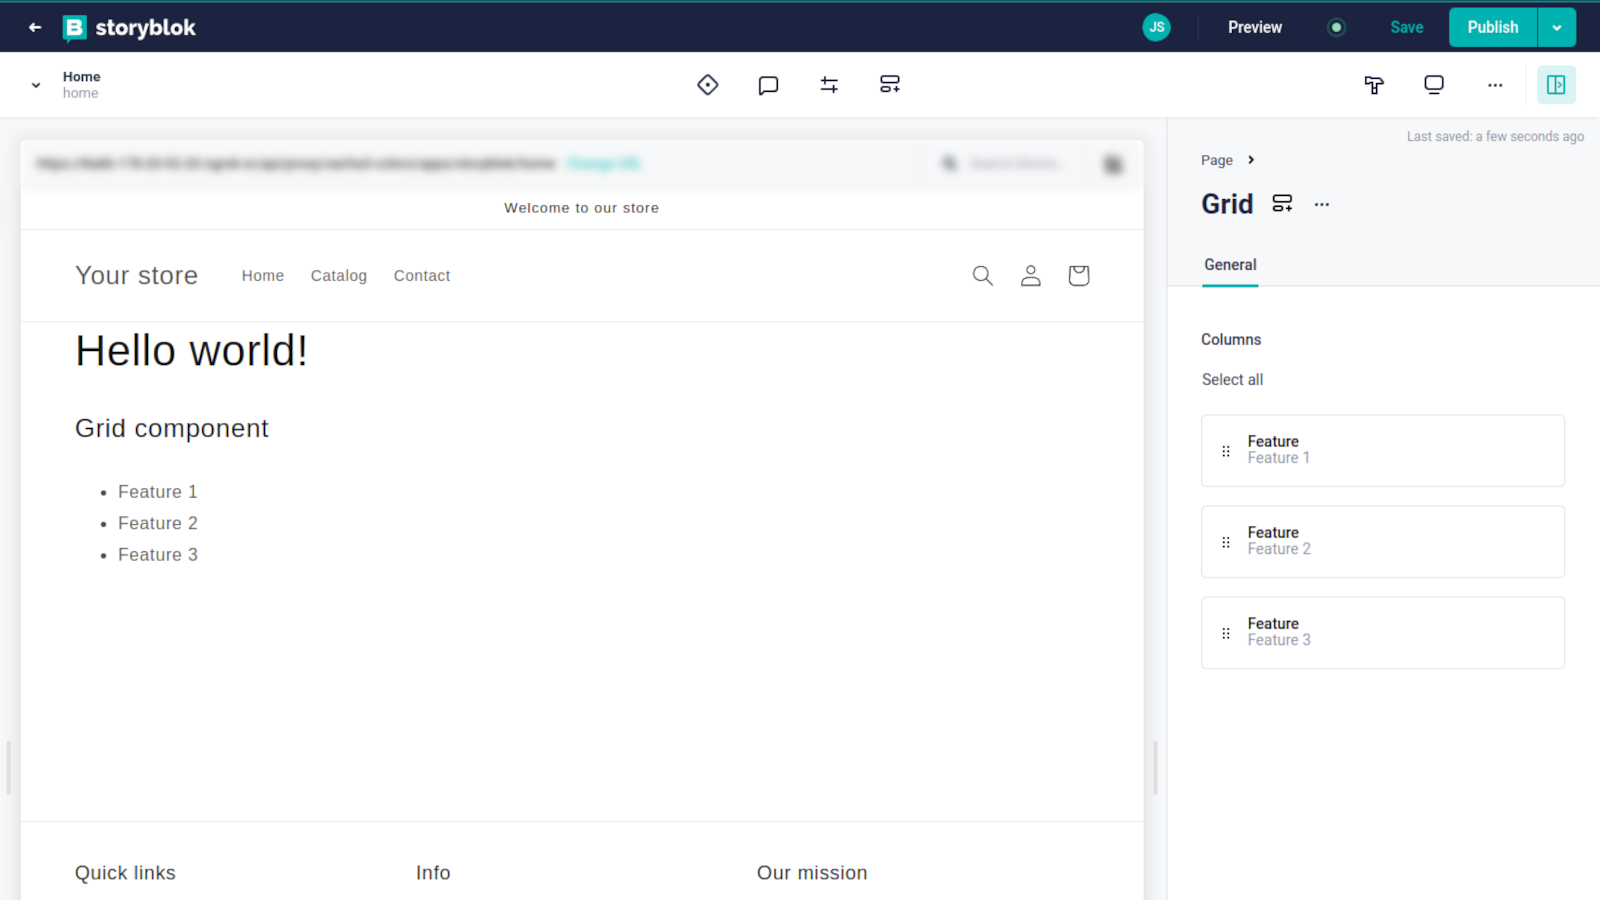Open the visual editor diamond icon
1600x900 pixels.
[x=707, y=84]
